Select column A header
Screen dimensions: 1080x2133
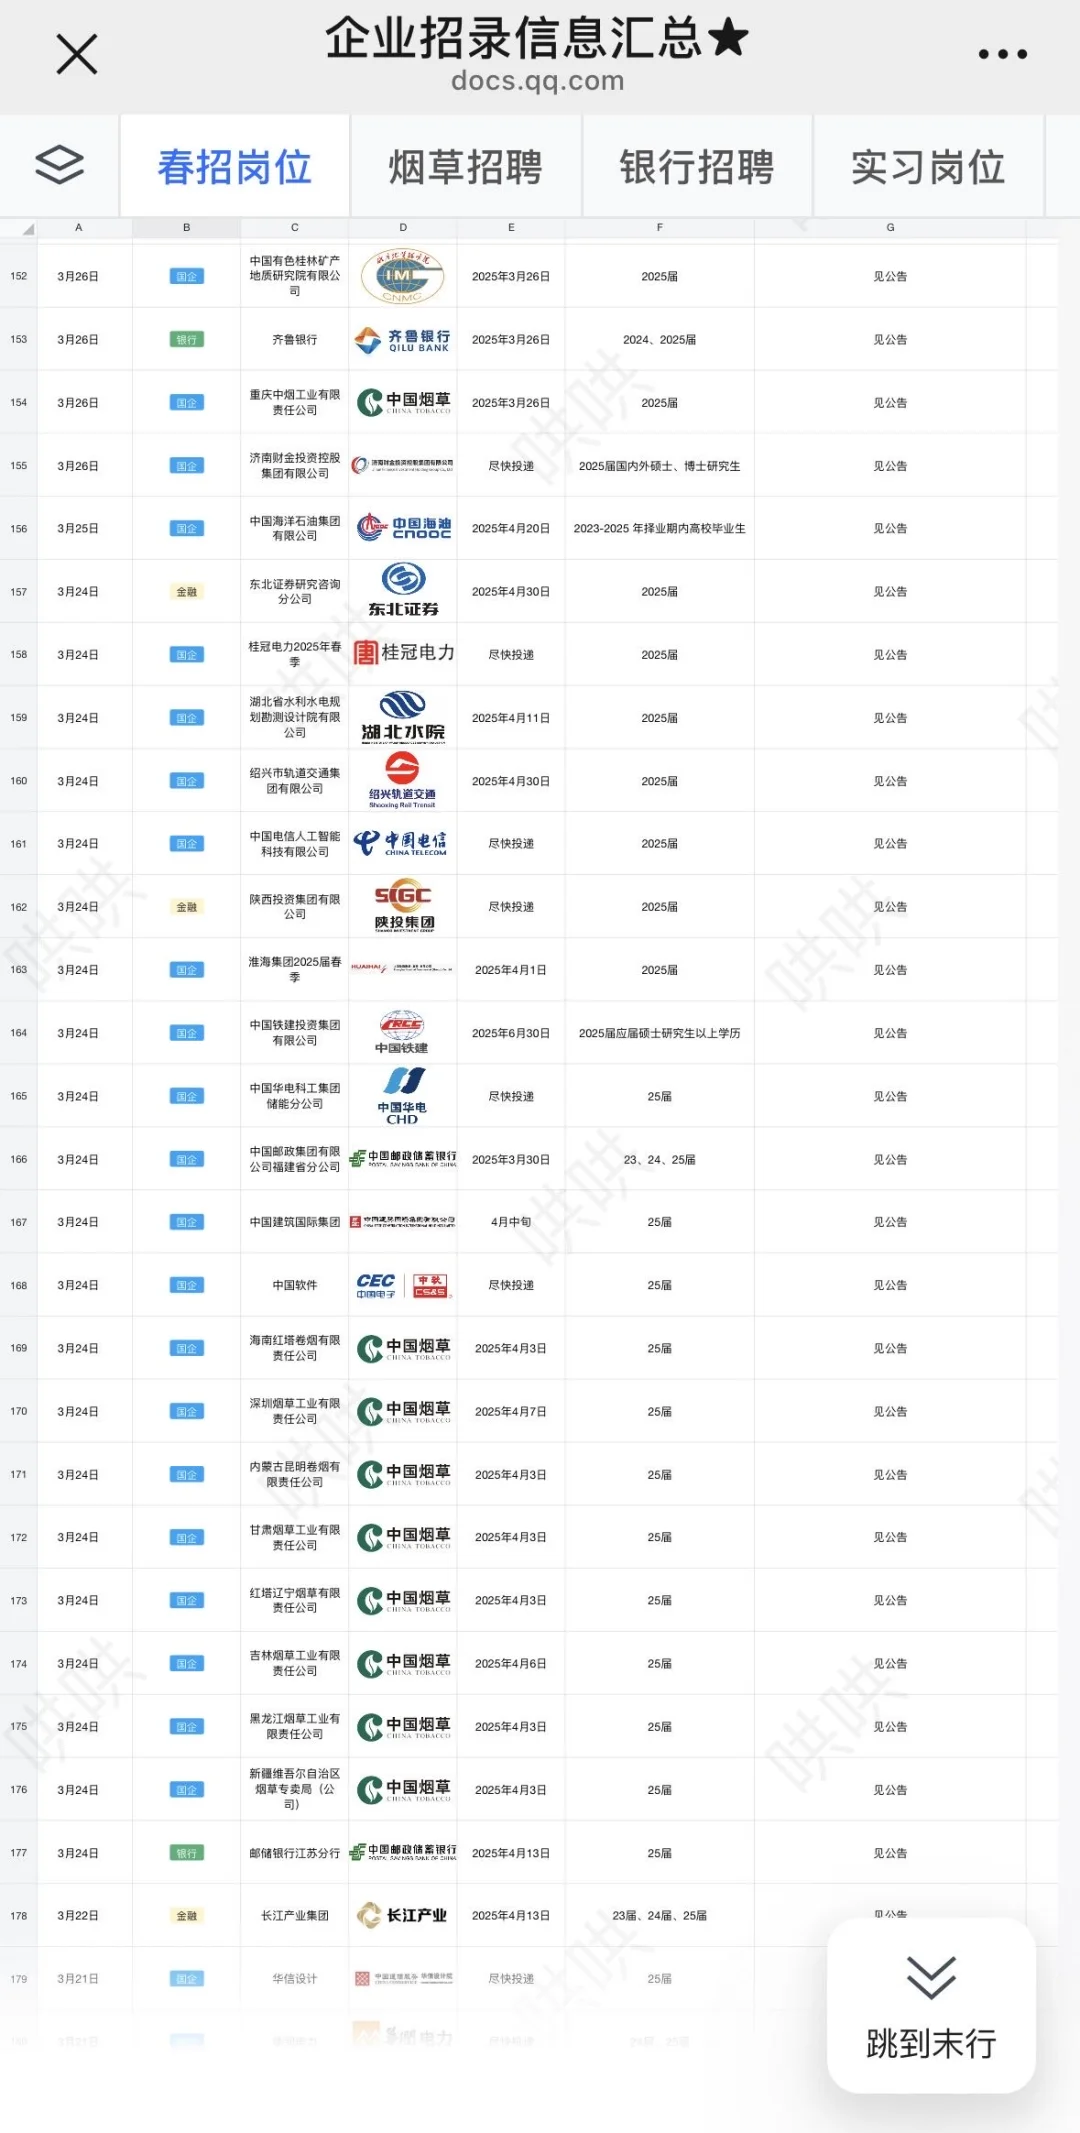pos(79,228)
